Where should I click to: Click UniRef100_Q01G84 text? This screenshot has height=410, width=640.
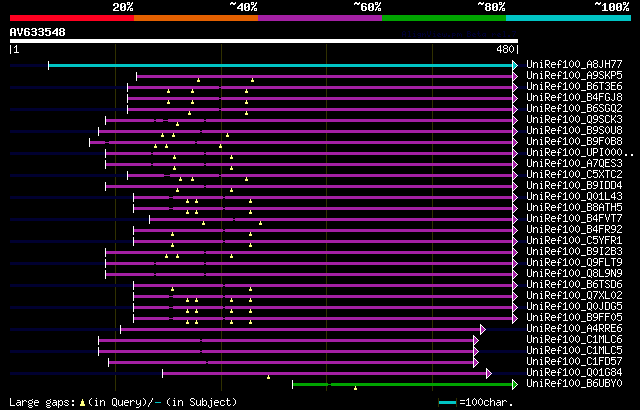[574, 373]
